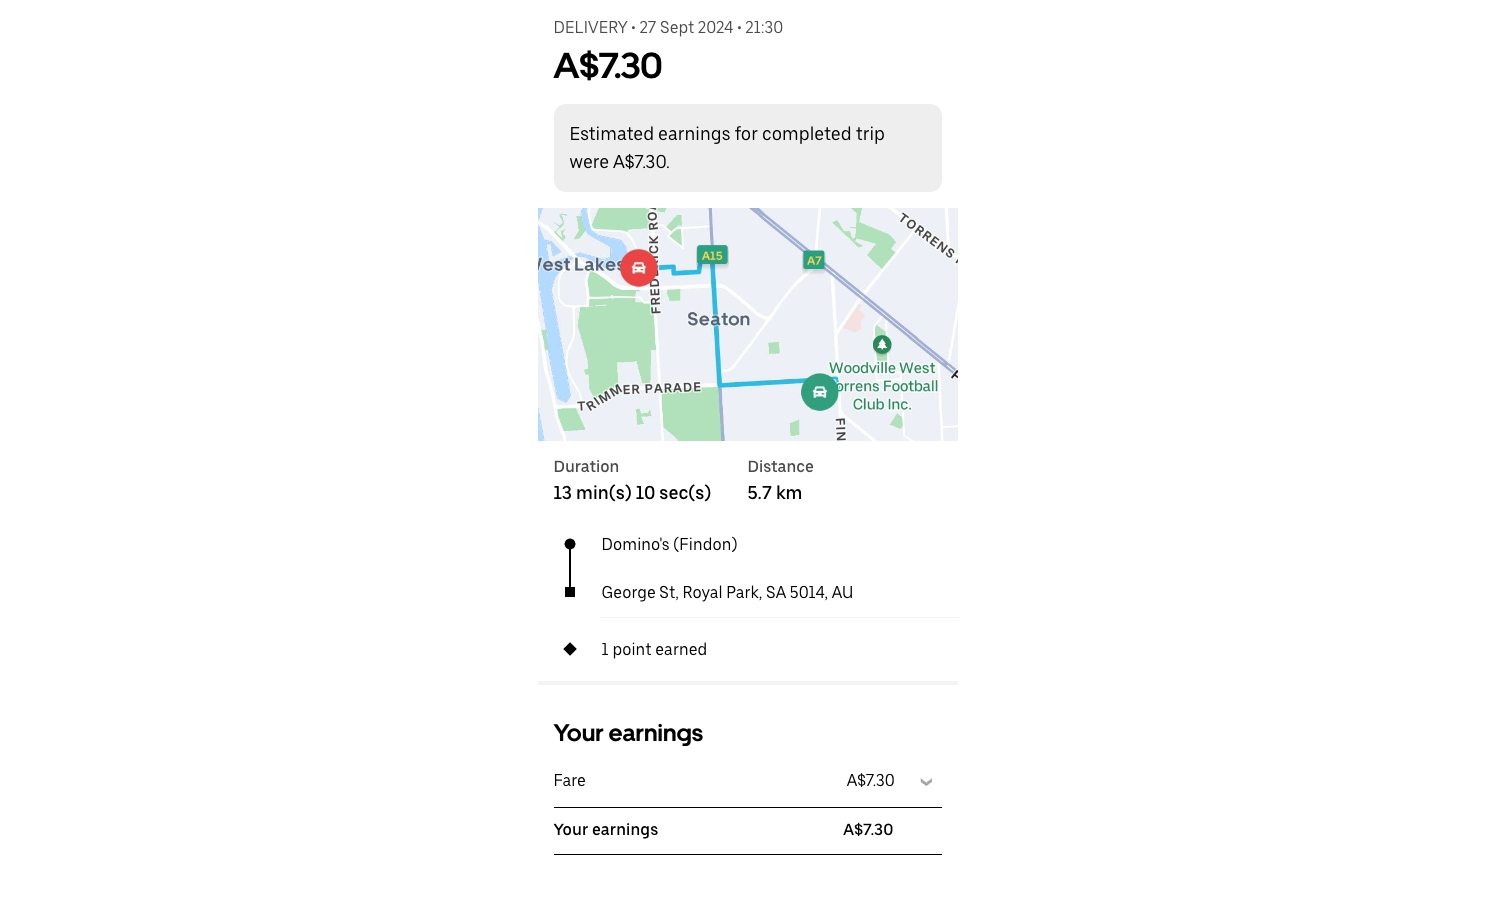Click the round pickup dot near Domino's
Screen dimensions: 1495x907
click(570, 544)
